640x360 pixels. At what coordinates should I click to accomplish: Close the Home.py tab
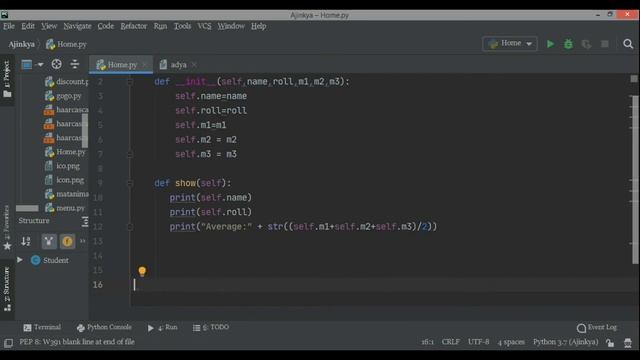pos(144,65)
